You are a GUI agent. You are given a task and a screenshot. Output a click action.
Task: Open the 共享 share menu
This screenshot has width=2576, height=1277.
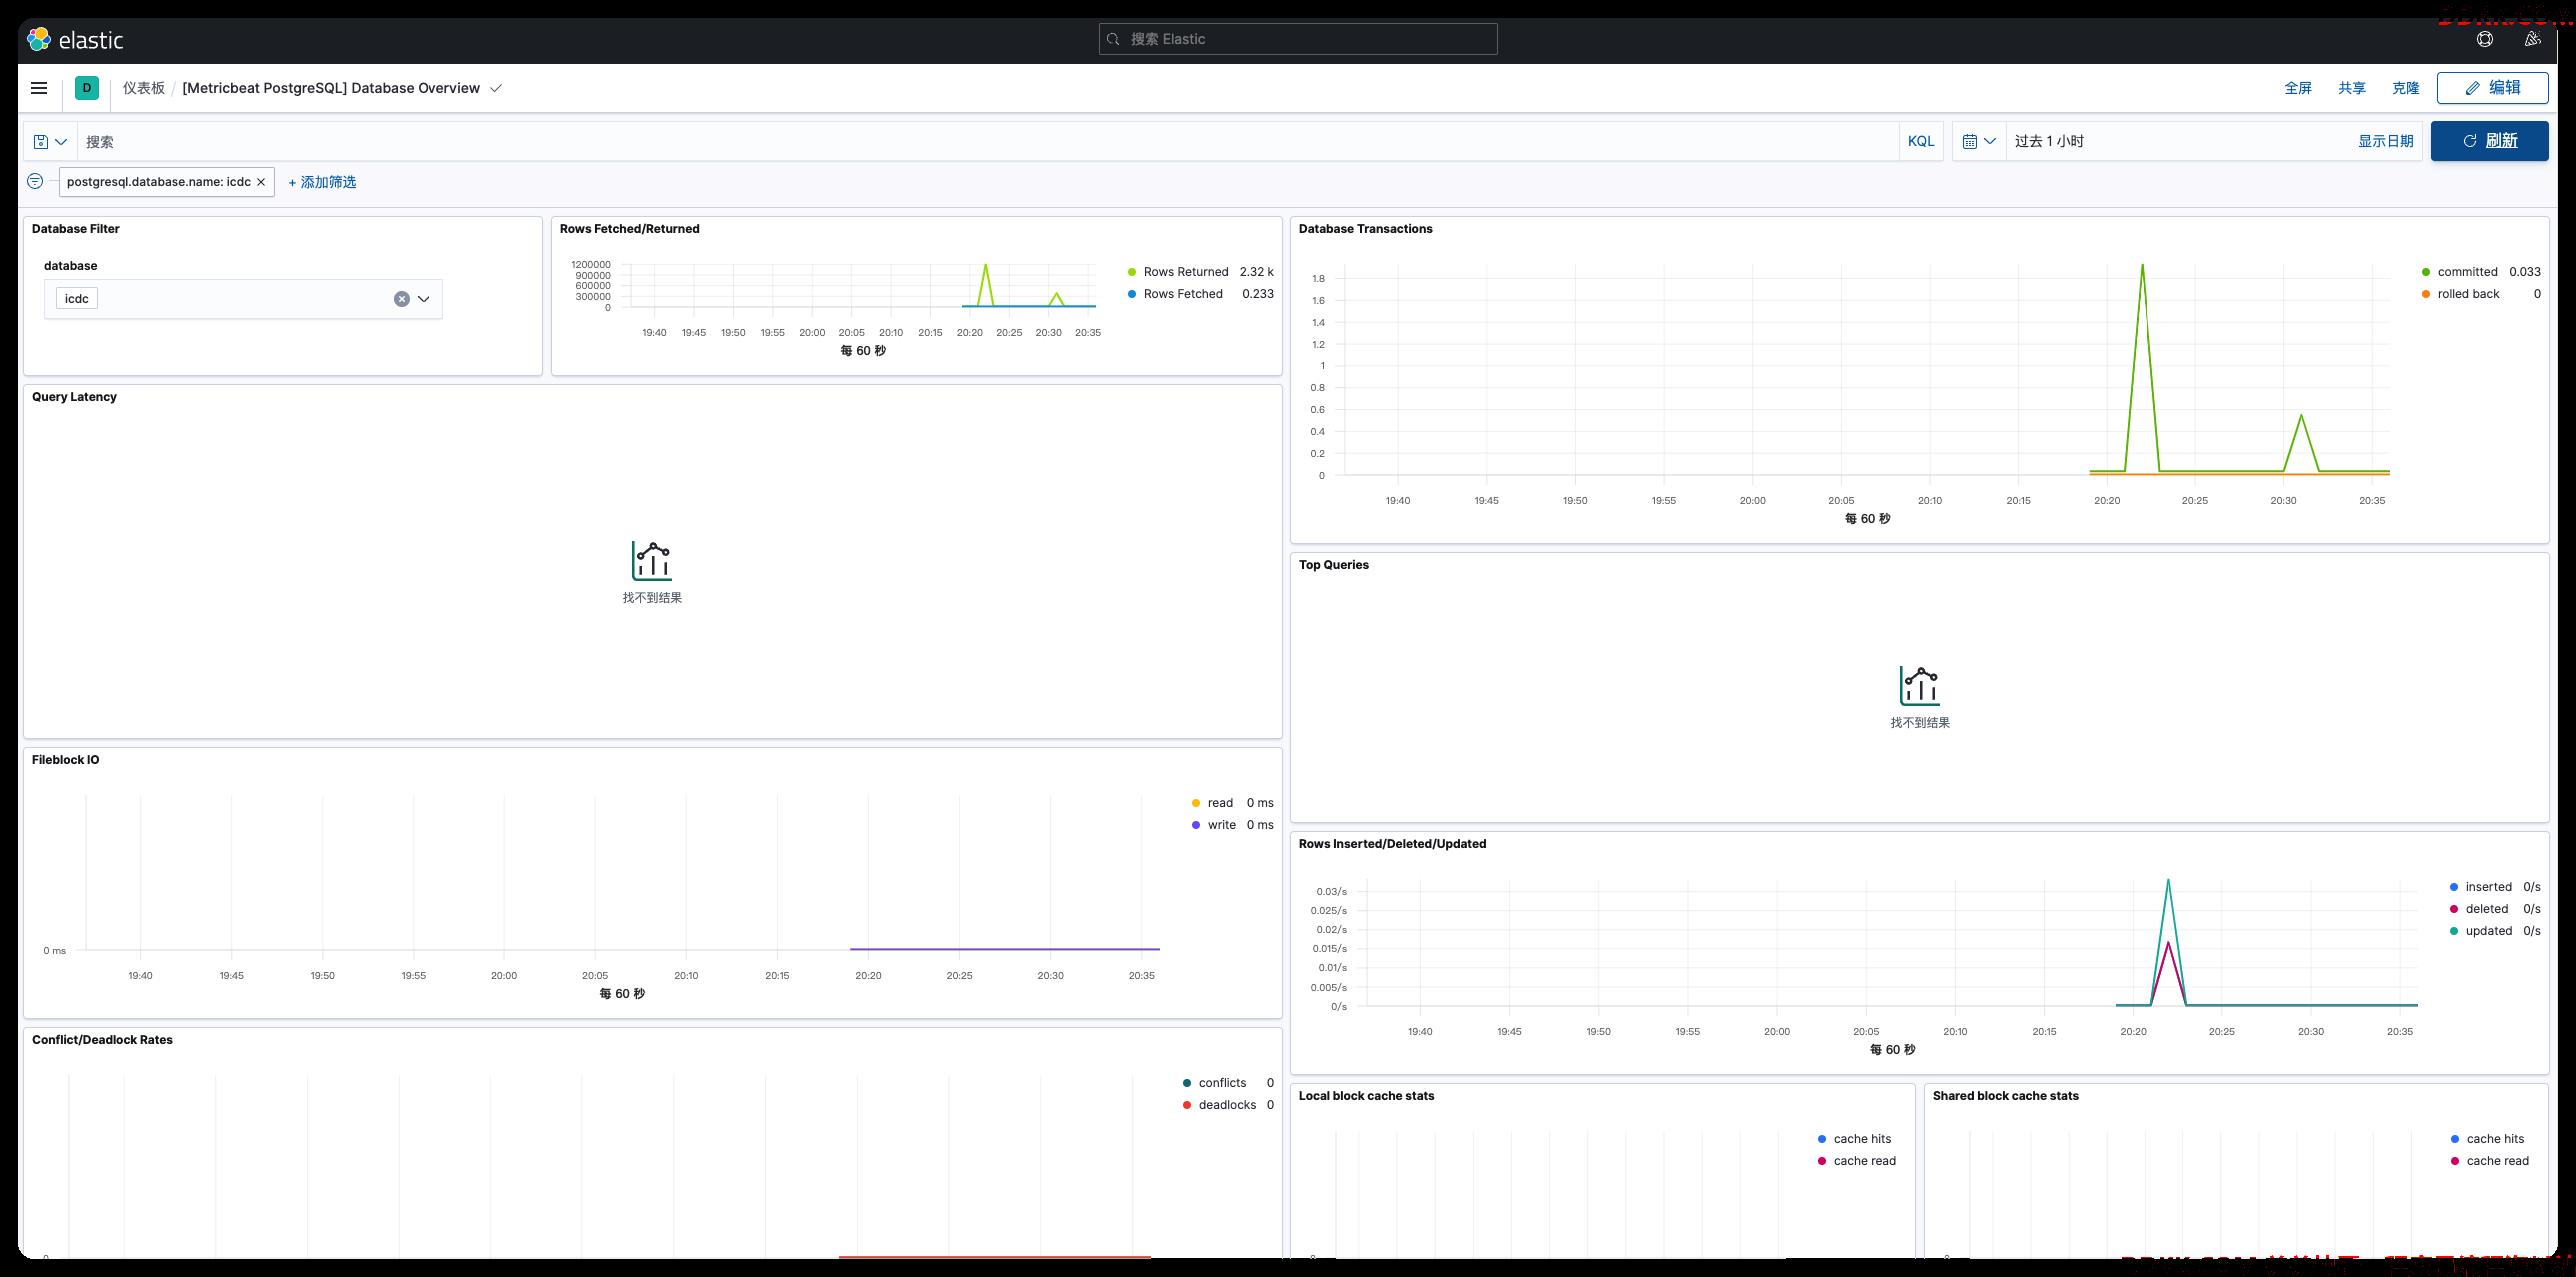click(x=2352, y=88)
